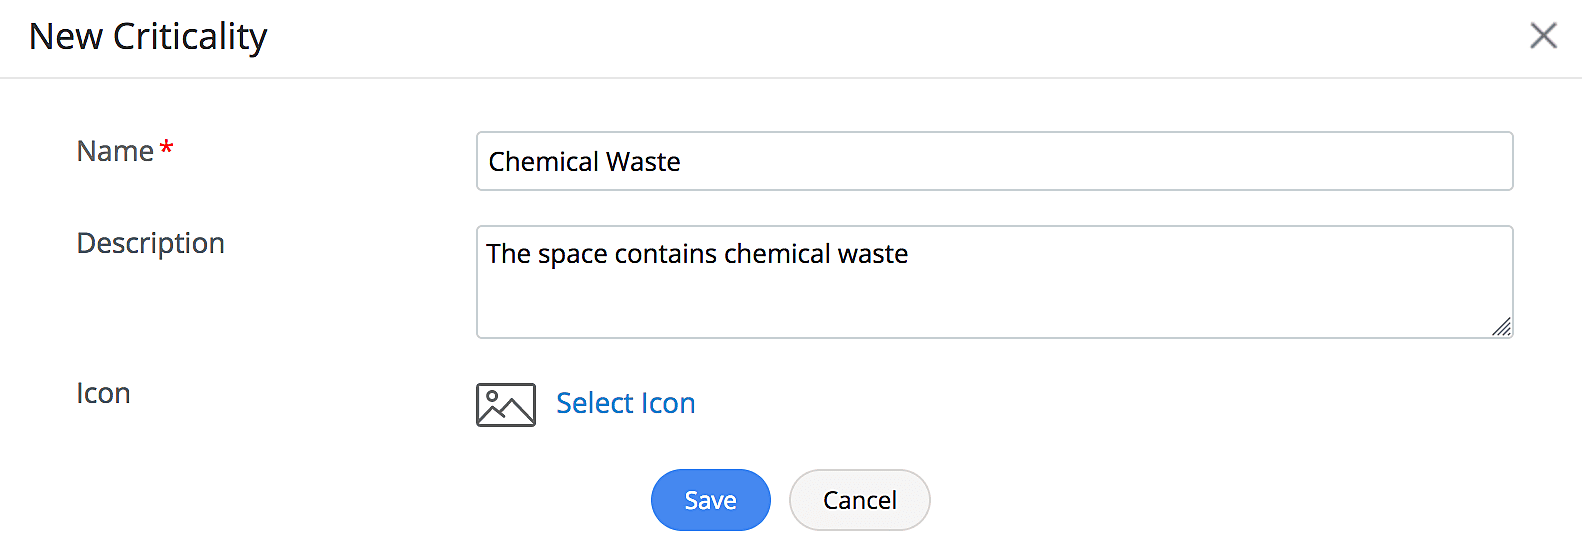
Task: Click the Icon field label
Action: [x=103, y=393]
